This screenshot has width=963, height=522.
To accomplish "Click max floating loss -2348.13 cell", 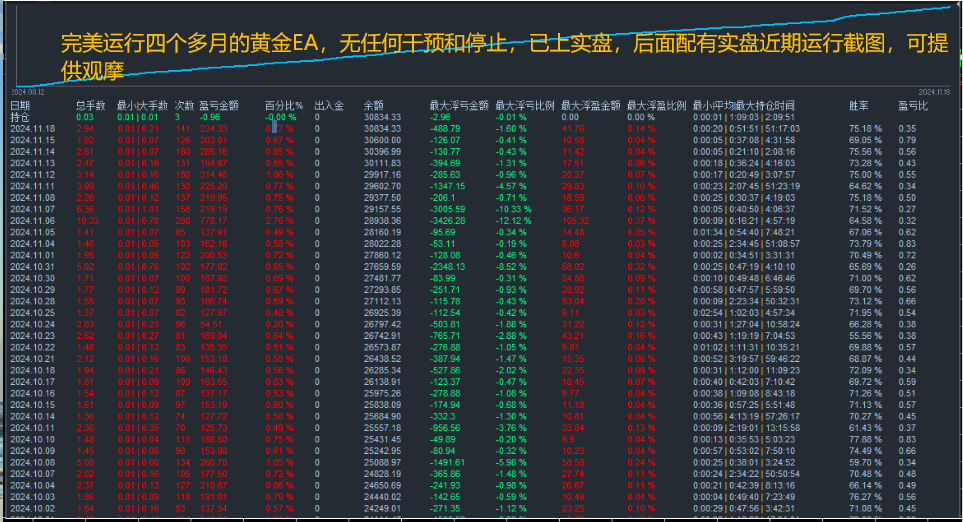I will (x=448, y=267).
